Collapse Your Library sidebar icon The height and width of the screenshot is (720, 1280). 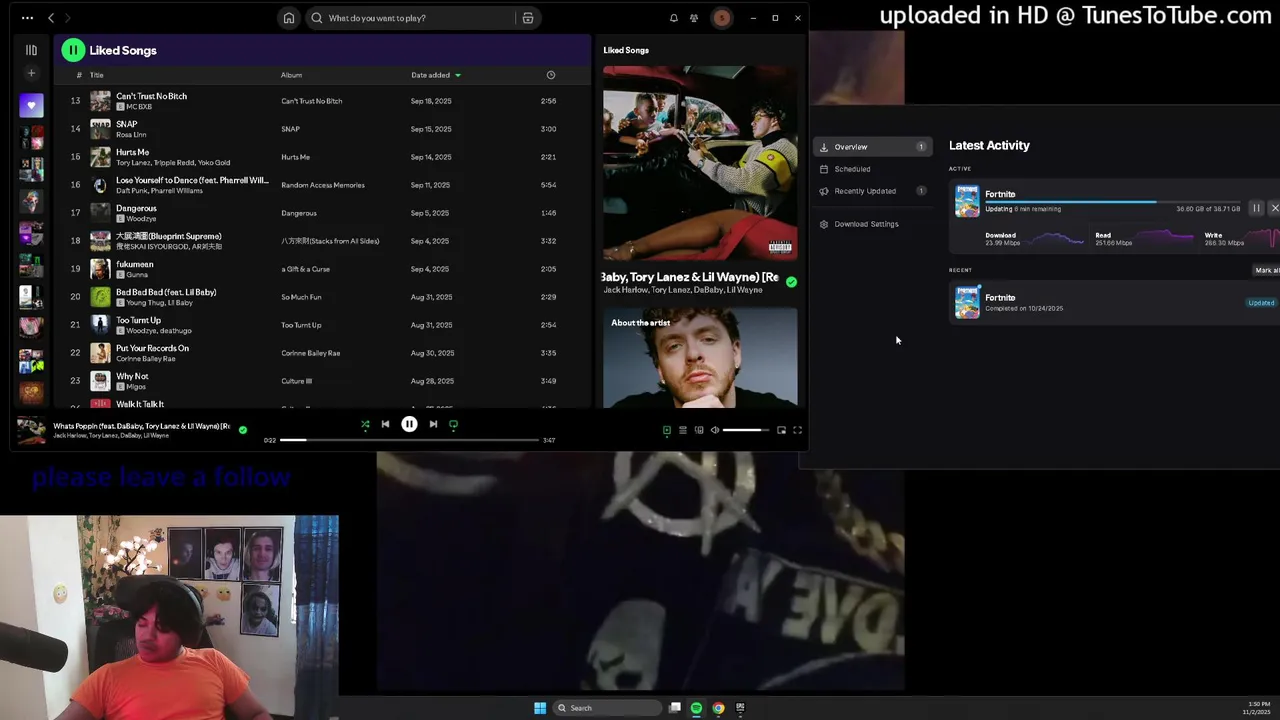(31, 50)
